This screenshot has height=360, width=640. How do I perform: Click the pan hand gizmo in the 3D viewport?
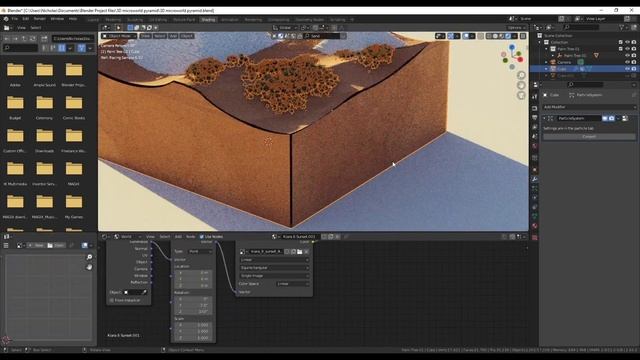pos(521,85)
